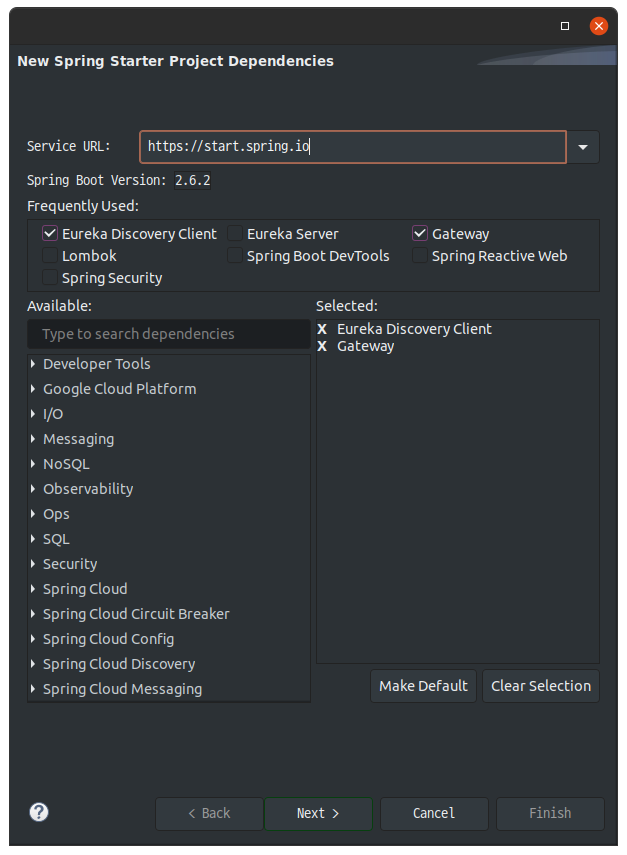This screenshot has width=627, height=855.
Task: Expand the Security category
Action: click(33, 564)
